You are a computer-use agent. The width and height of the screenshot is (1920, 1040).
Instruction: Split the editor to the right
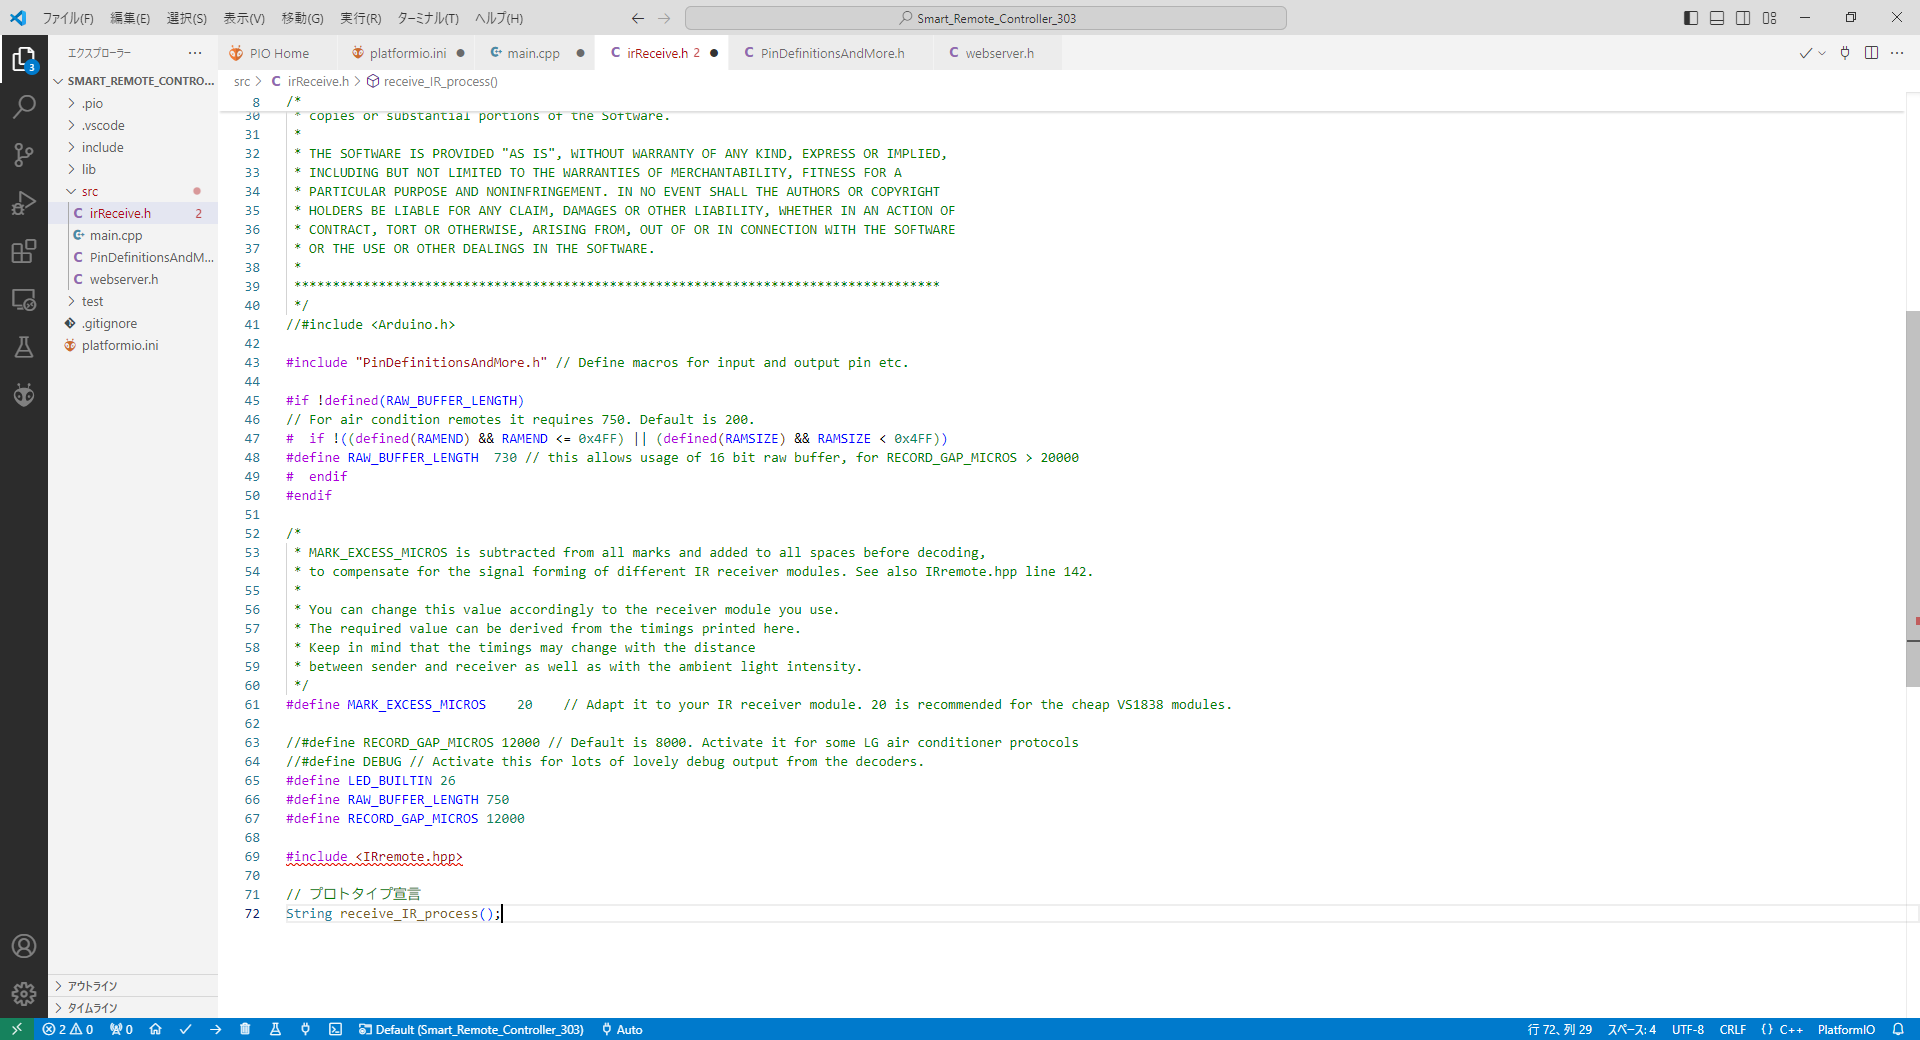[1871, 53]
